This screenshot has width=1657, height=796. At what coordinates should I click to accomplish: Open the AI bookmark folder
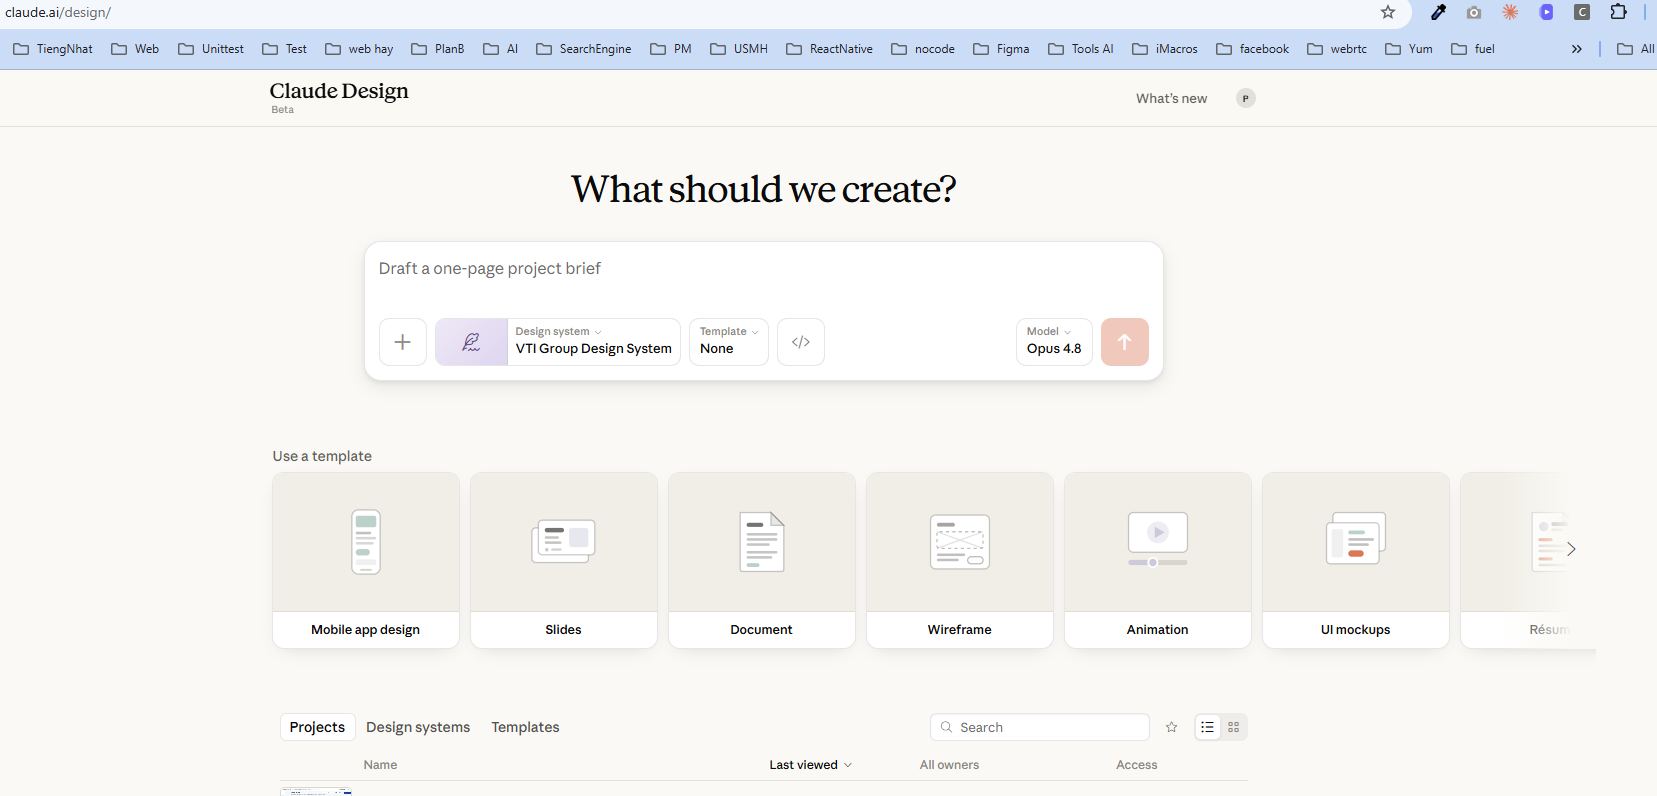[501, 49]
